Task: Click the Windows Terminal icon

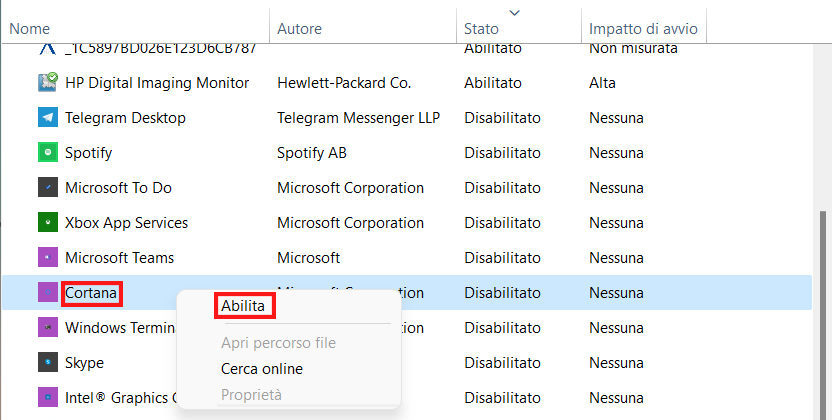Action: click(48, 328)
